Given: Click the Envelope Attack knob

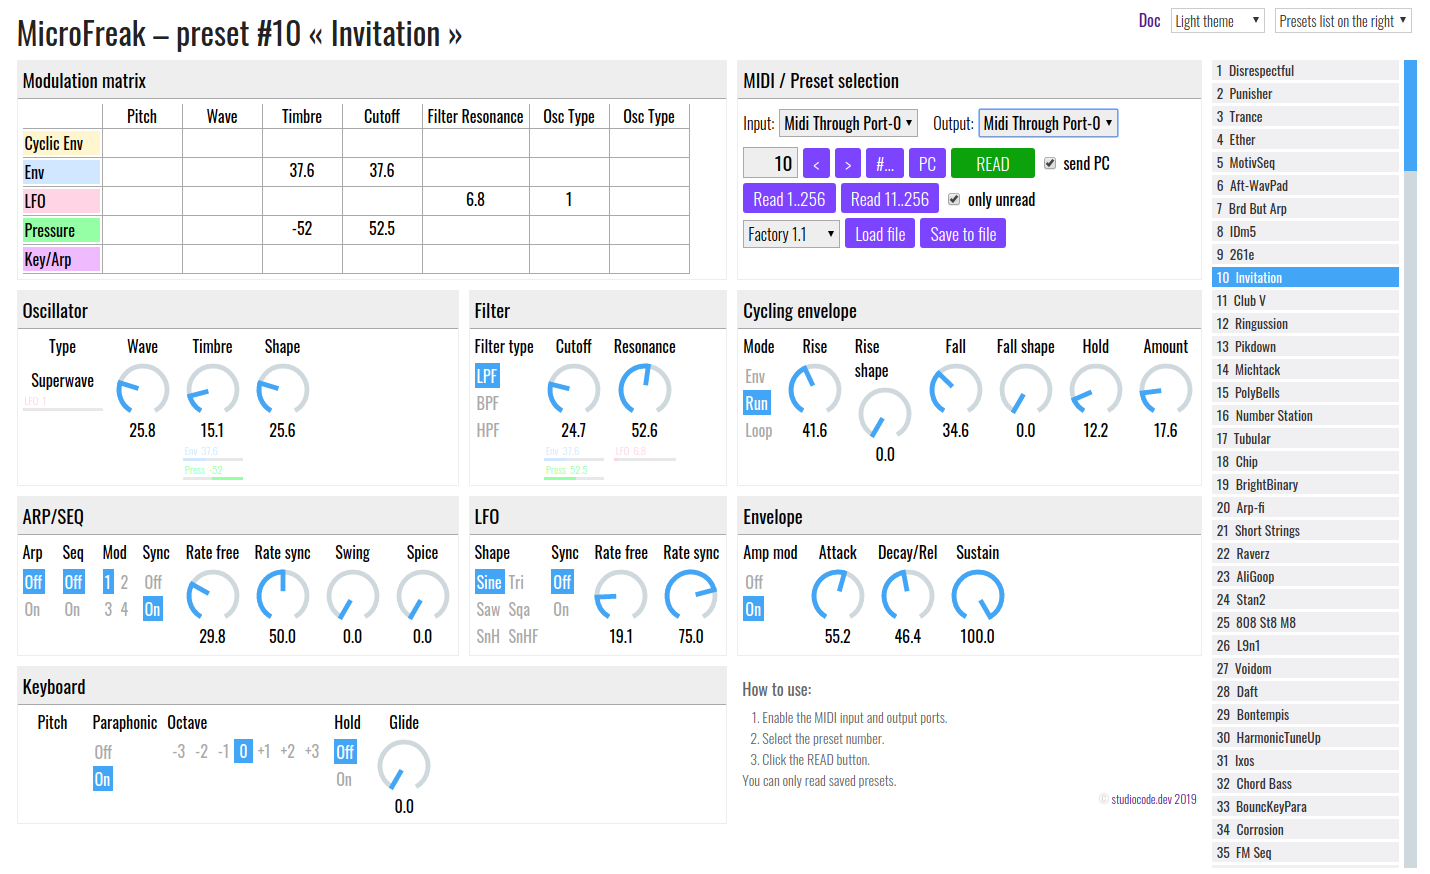Looking at the screenshot, I should (838, 596).
